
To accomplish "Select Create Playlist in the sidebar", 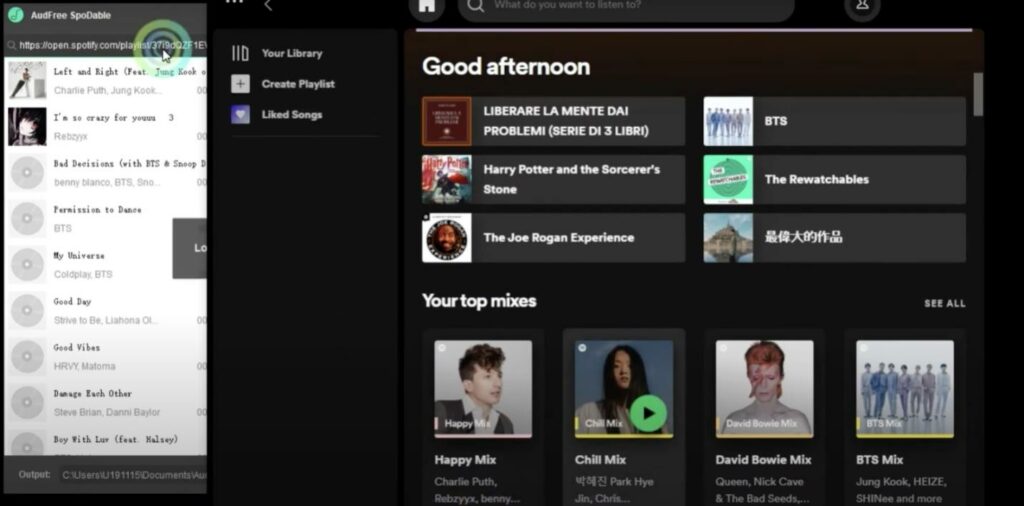I will [298, 84].
